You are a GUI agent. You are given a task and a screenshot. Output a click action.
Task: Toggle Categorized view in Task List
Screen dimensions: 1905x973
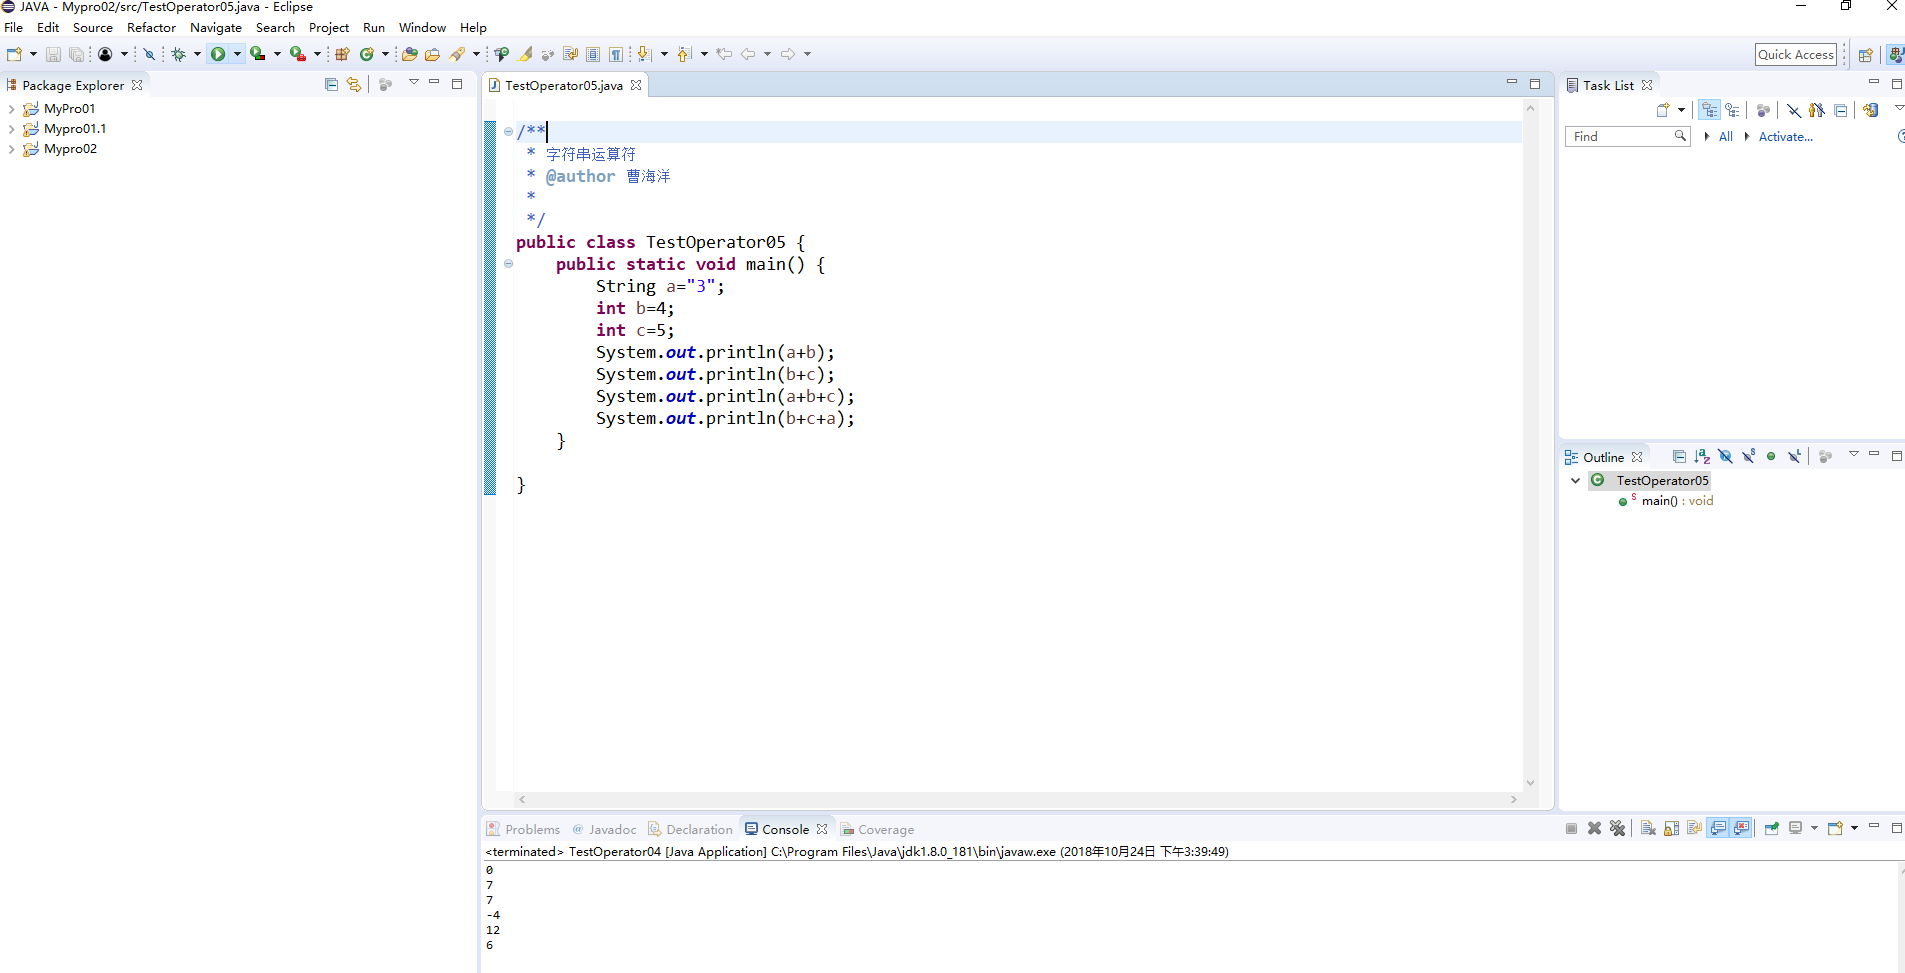[x=1710, y=111]
